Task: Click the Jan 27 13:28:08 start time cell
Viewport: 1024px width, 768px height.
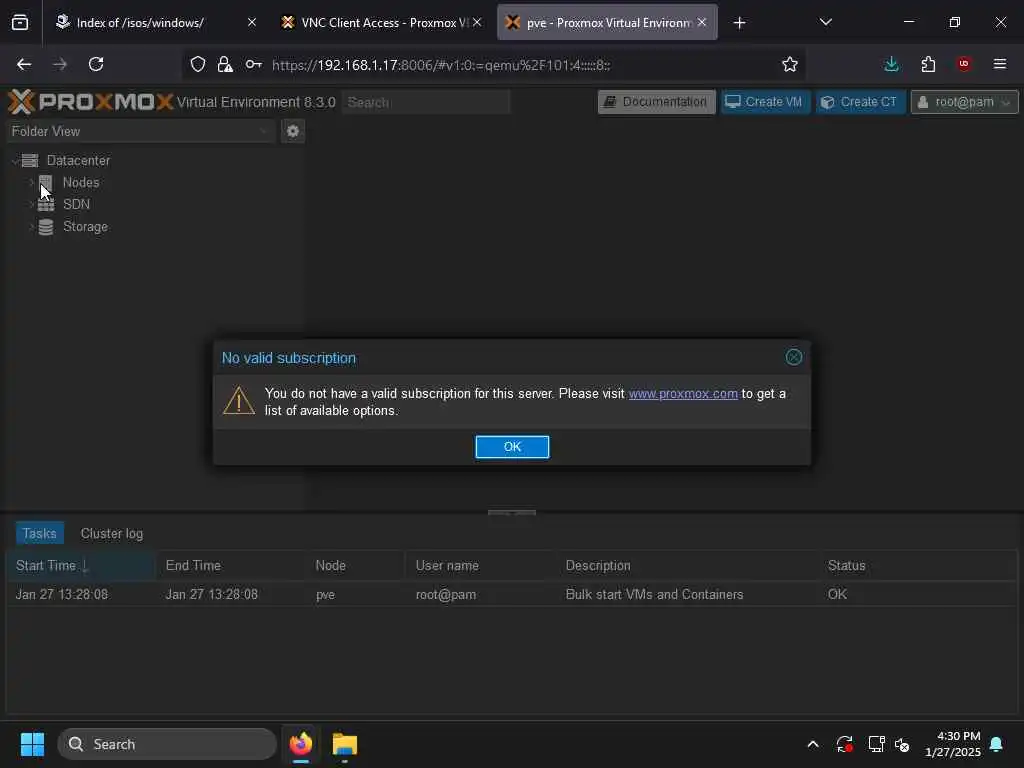Action: point(62,595)
